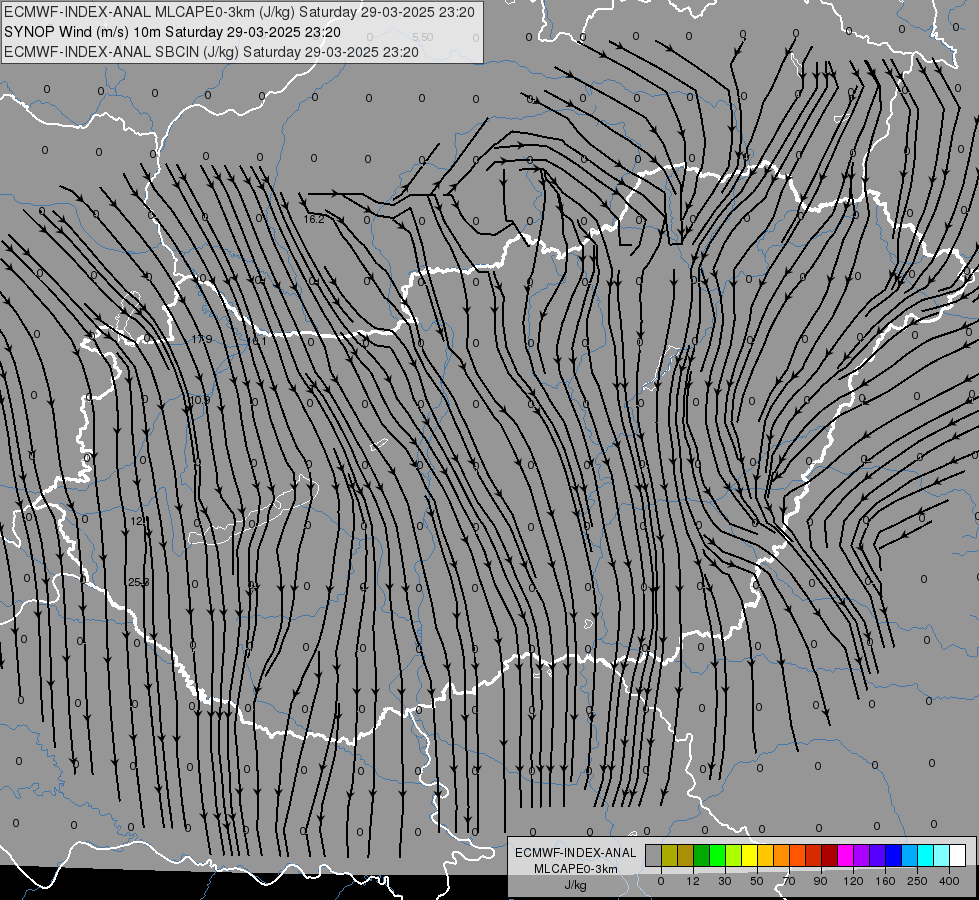The height and width of the screenshot is (900, 979).
Task: Click the white legend swatch at the end
Action: 958,855
